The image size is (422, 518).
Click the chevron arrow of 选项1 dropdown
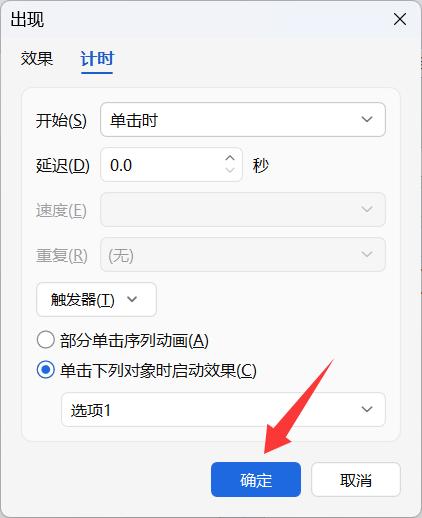367,409
